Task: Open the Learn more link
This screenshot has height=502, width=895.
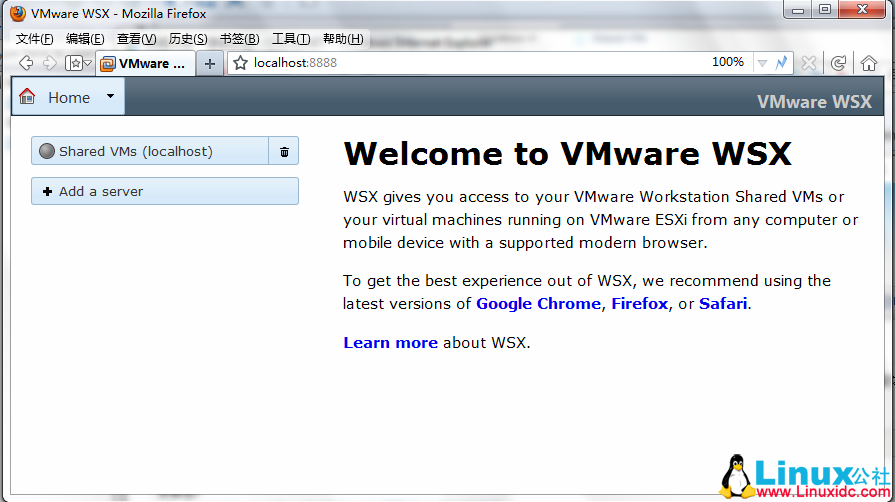Action: point(390,343)
